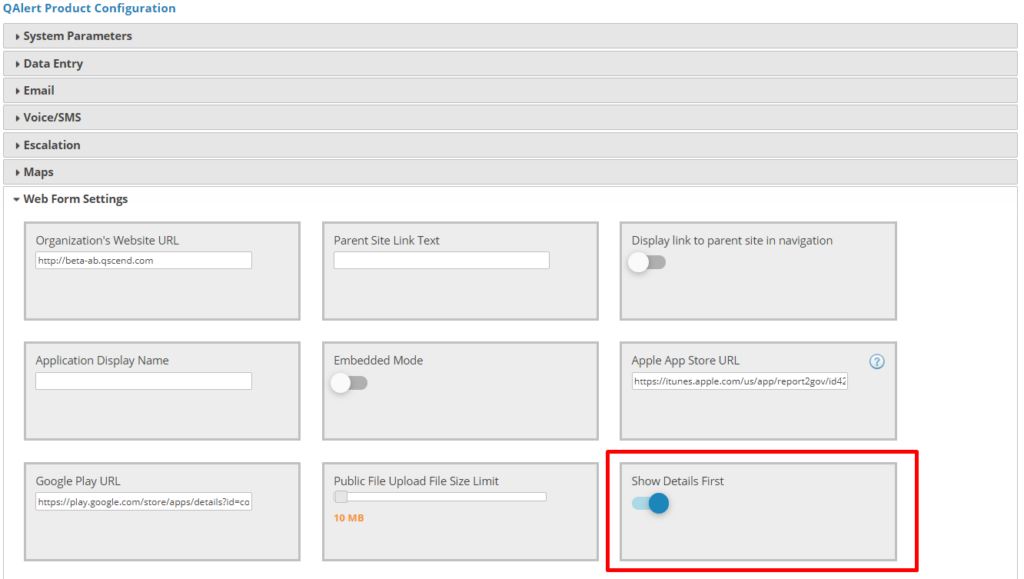This screenshot has height=579, width=1024.
Task: Click the QAlert Product Configuration heading
Action: click(x=89, y=8)
